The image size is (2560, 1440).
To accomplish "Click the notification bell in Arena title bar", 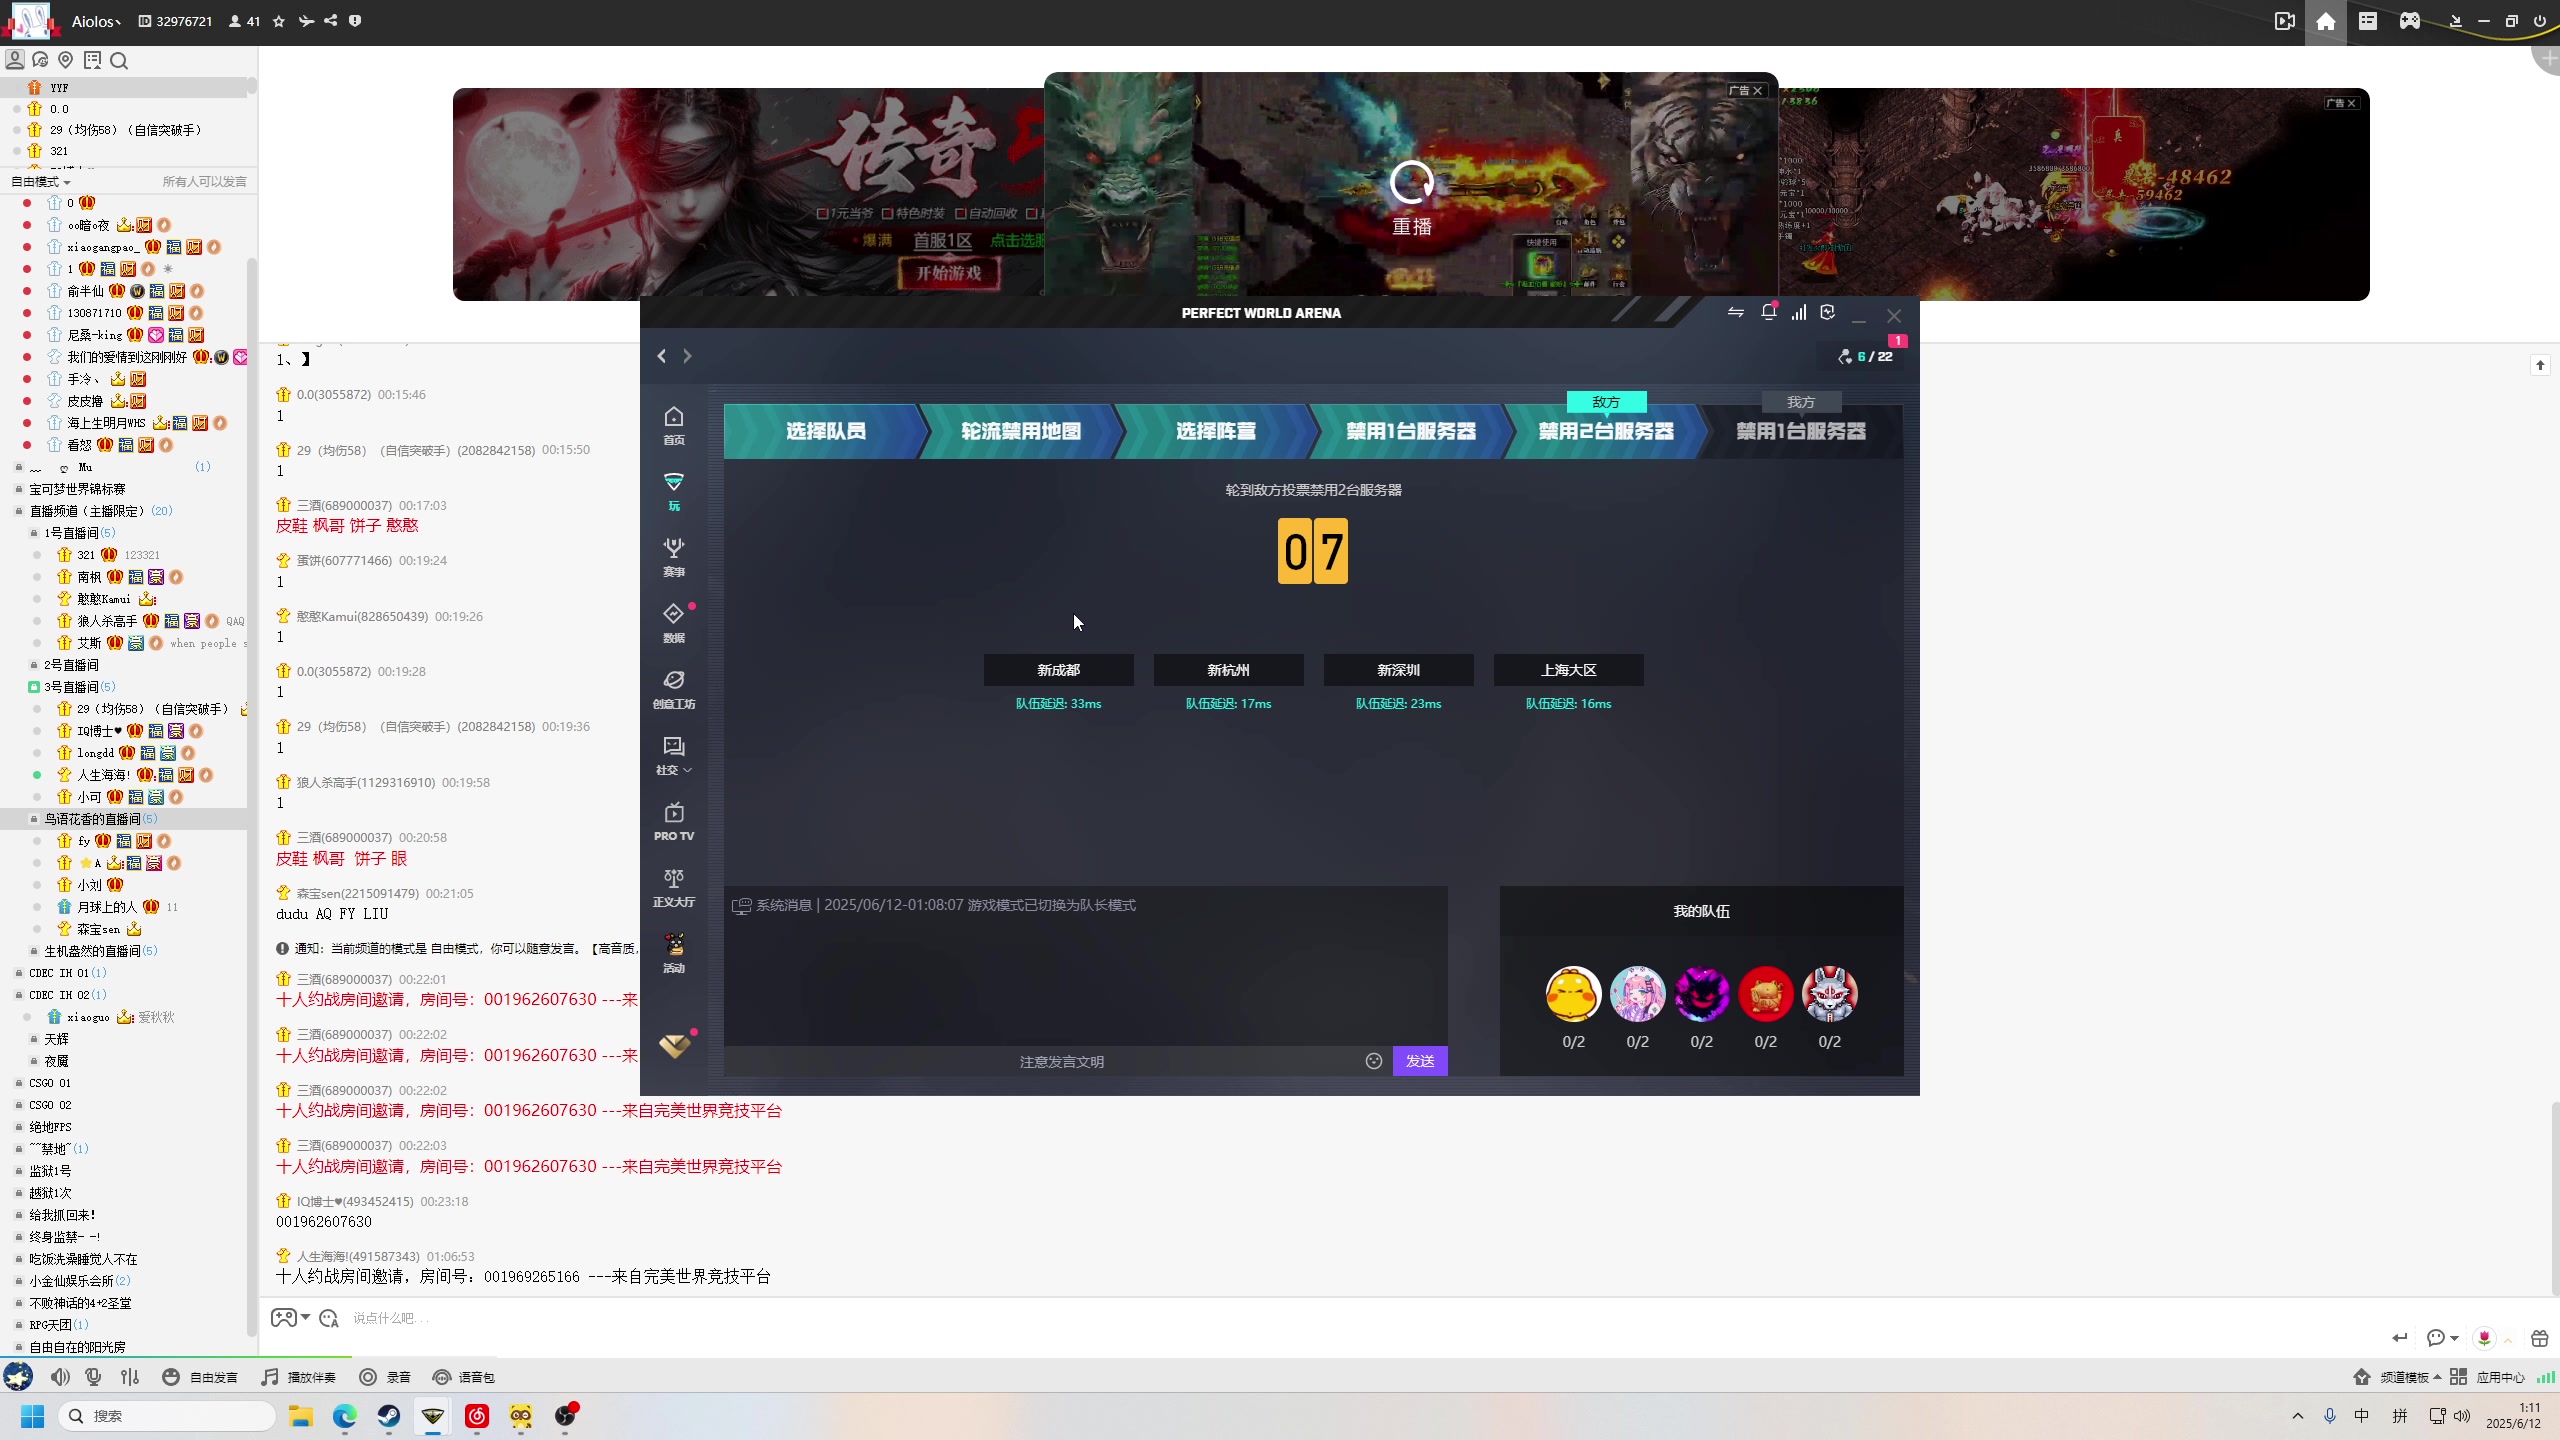I will 1768,312.
